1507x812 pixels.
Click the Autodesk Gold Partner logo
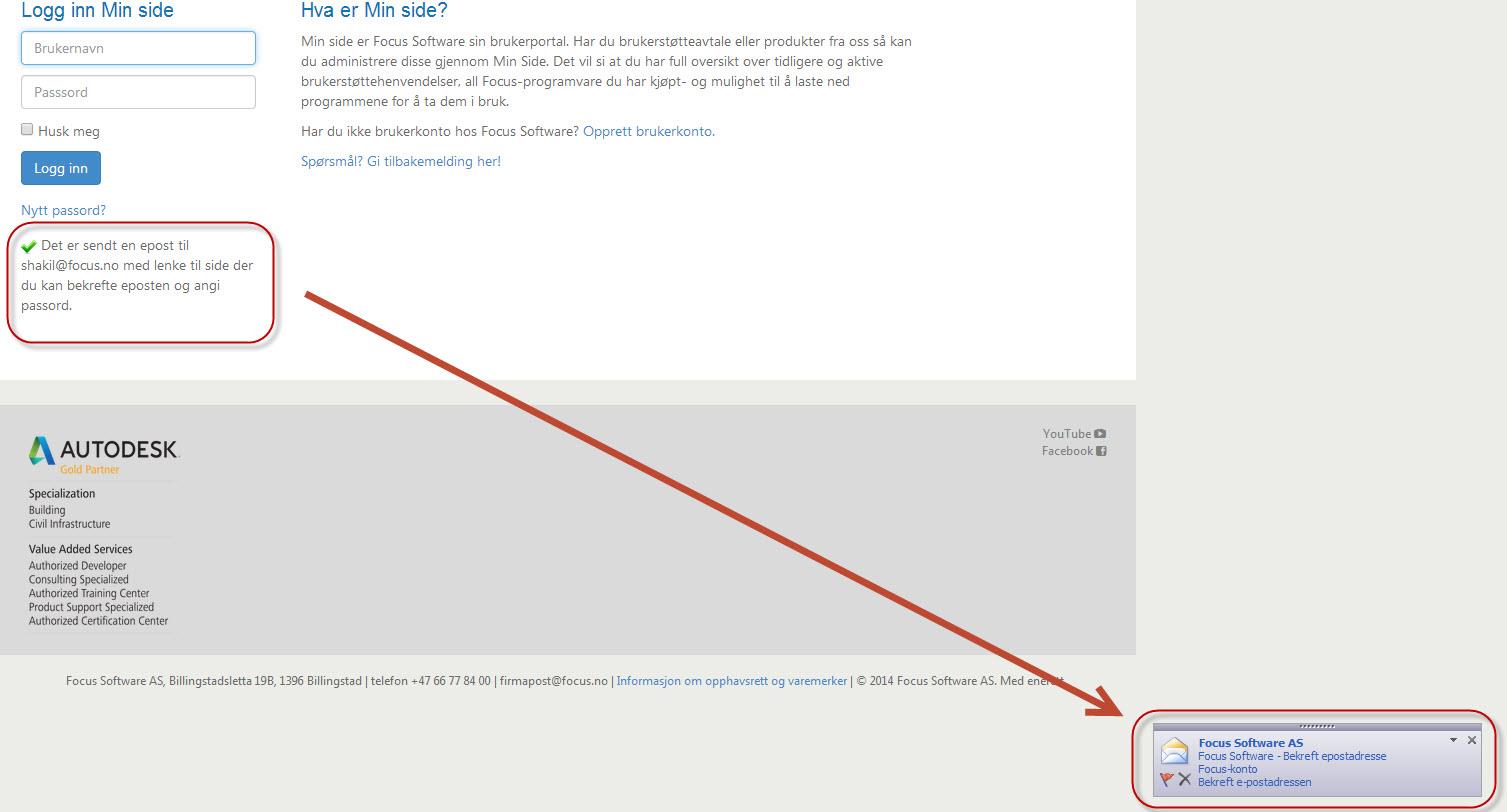point(104,455)
